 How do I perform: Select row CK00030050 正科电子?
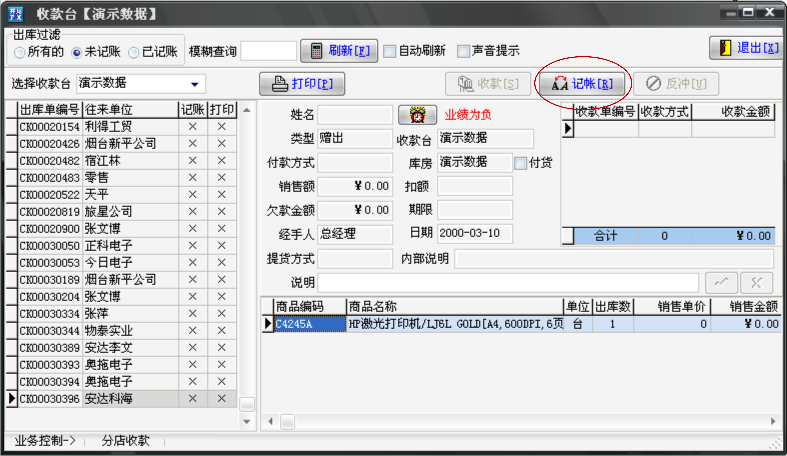tap(120, 246)
